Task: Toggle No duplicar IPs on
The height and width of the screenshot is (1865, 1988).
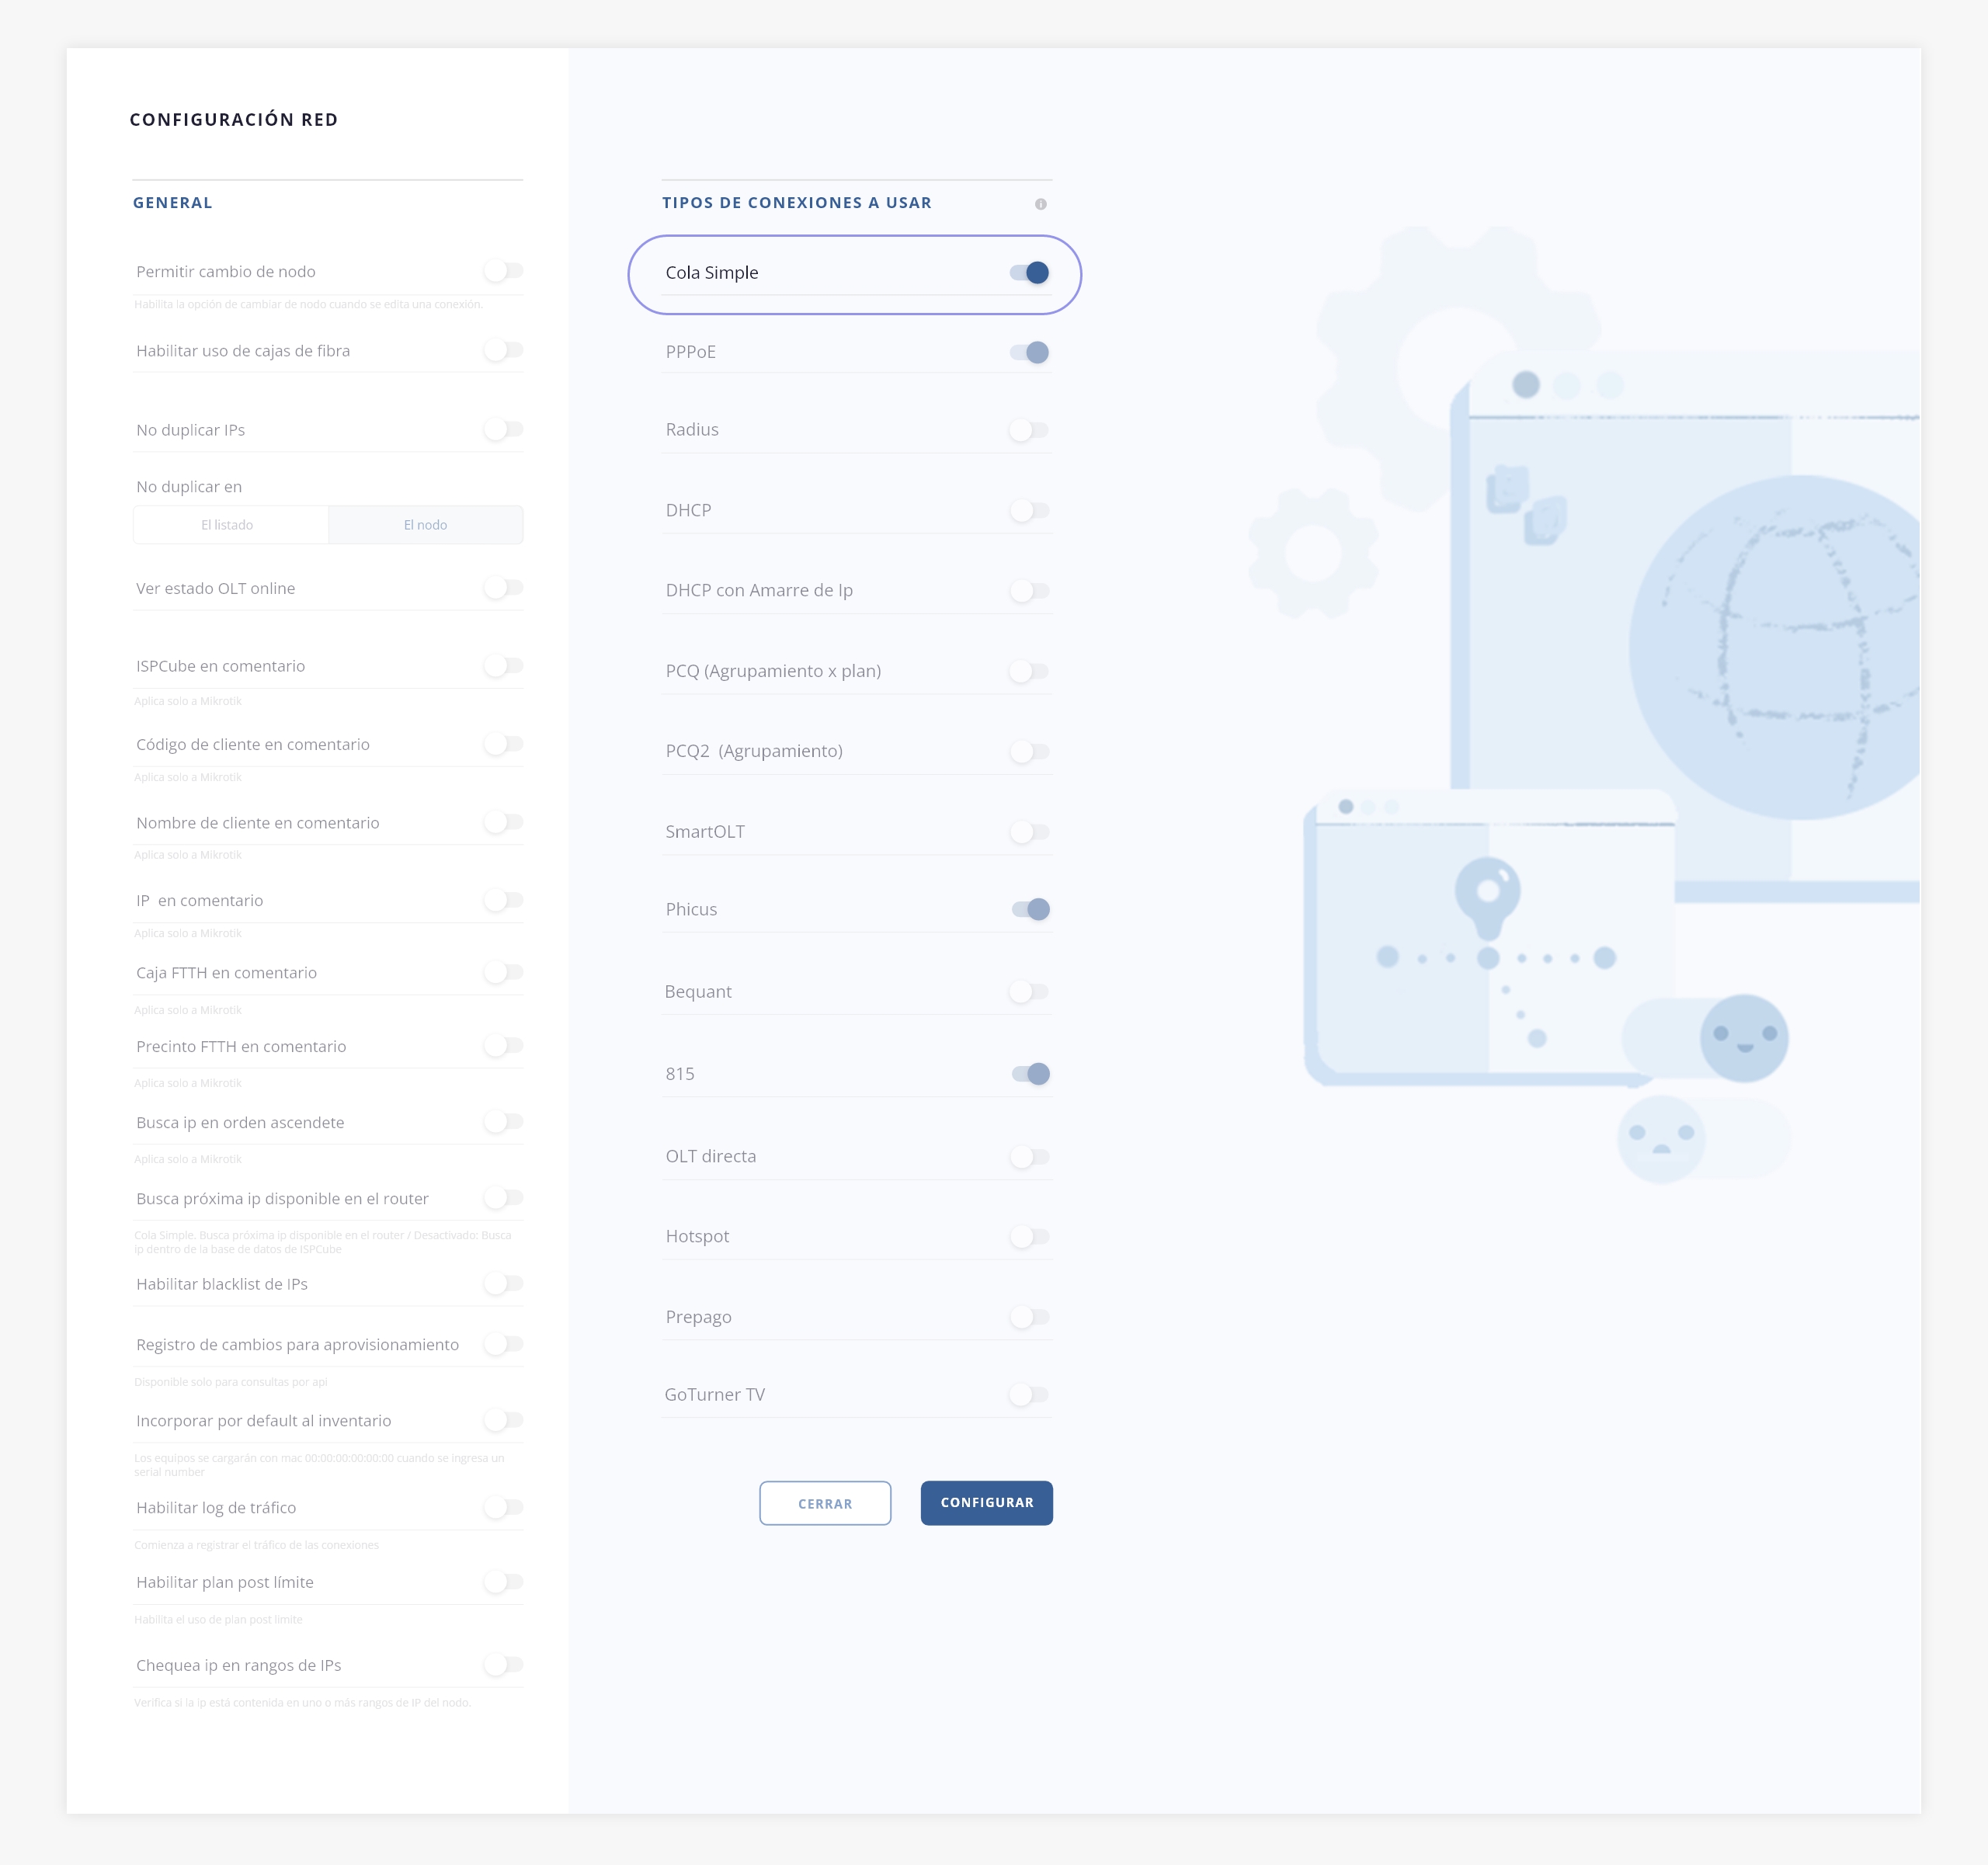Action: [x=504, y=429]
